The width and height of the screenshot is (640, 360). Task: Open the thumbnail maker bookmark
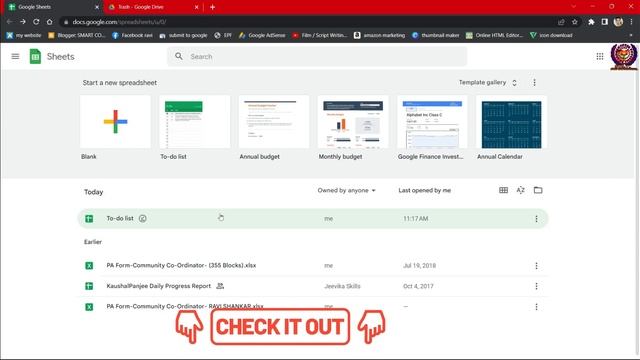tap(436, 36)
